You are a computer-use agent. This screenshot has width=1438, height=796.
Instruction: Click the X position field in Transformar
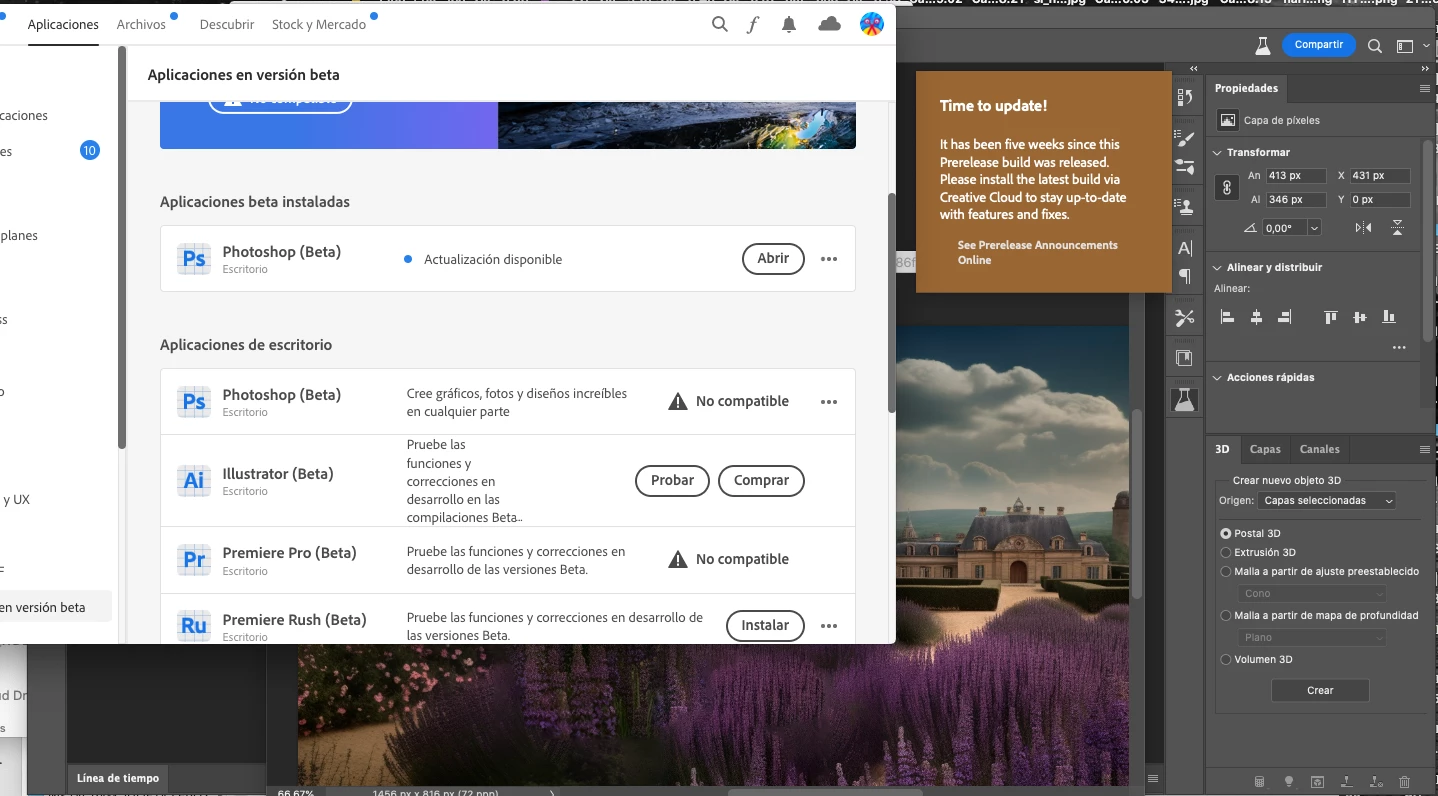point(1380,176)
